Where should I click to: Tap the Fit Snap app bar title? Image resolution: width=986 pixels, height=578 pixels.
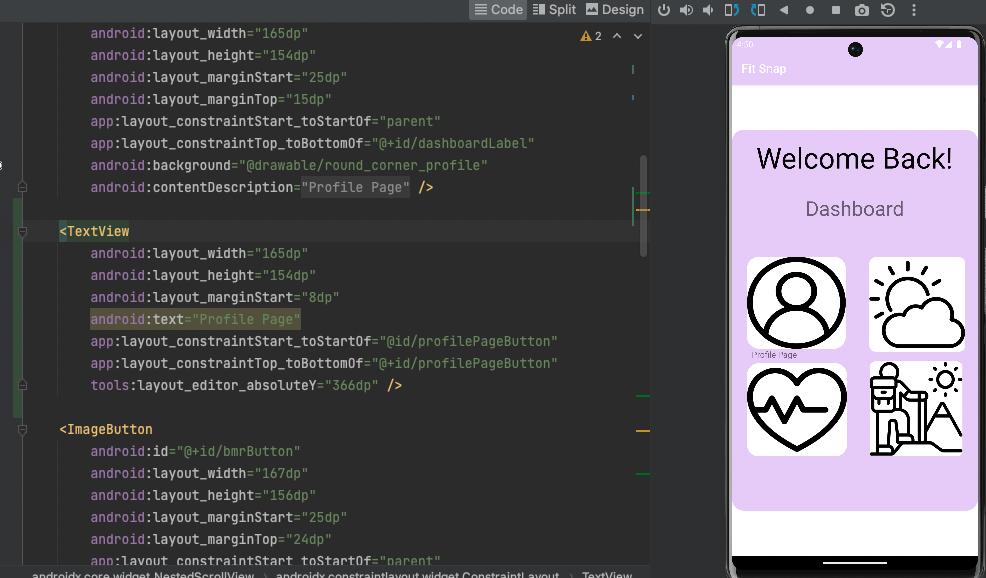[763, 69]
